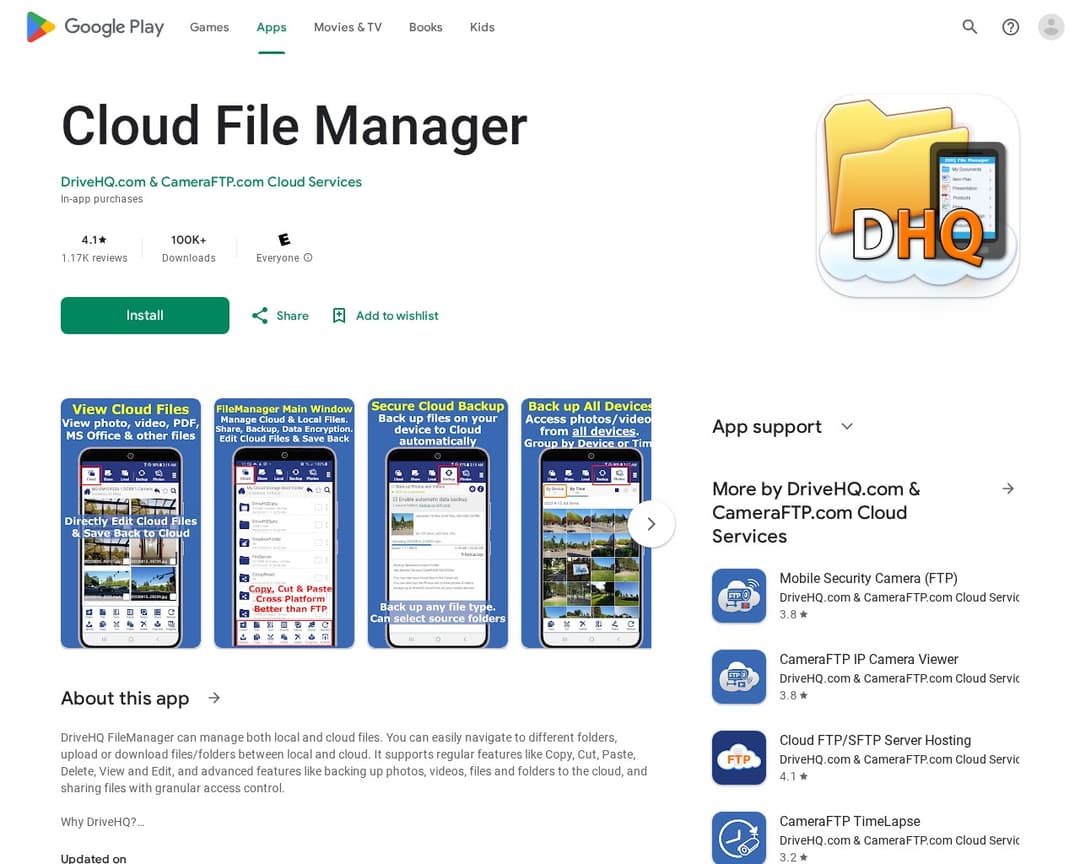This screenshot has height=864, width=1080.
Task: Open the Kids tab
Action: point(482,27)
